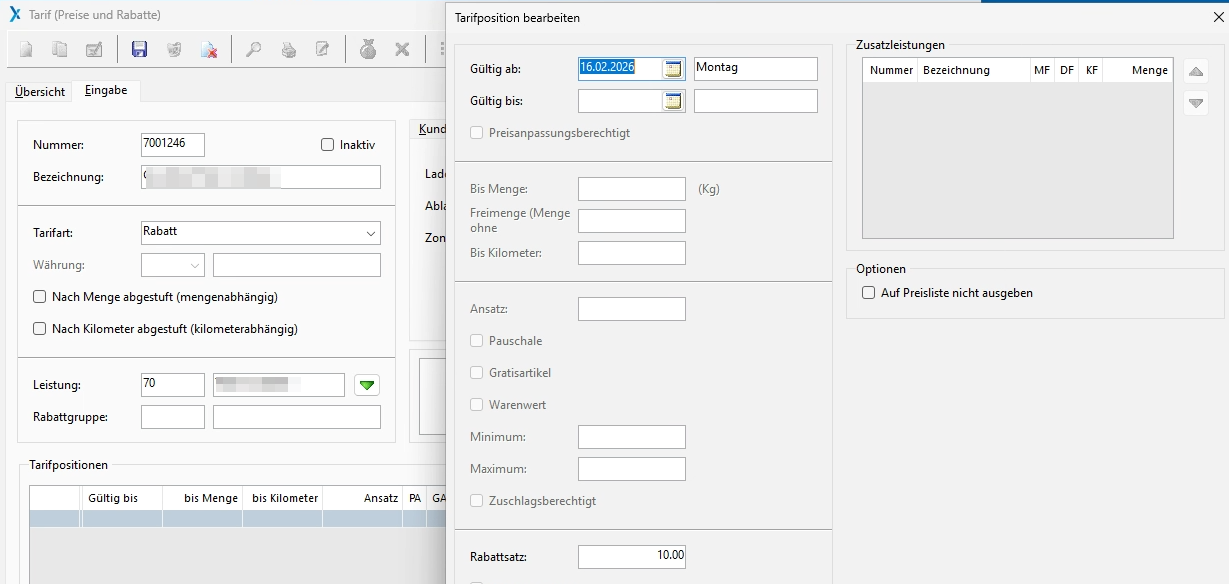
Task: Click the blue floppy disk save icon
Action: (x=139, y=49)
